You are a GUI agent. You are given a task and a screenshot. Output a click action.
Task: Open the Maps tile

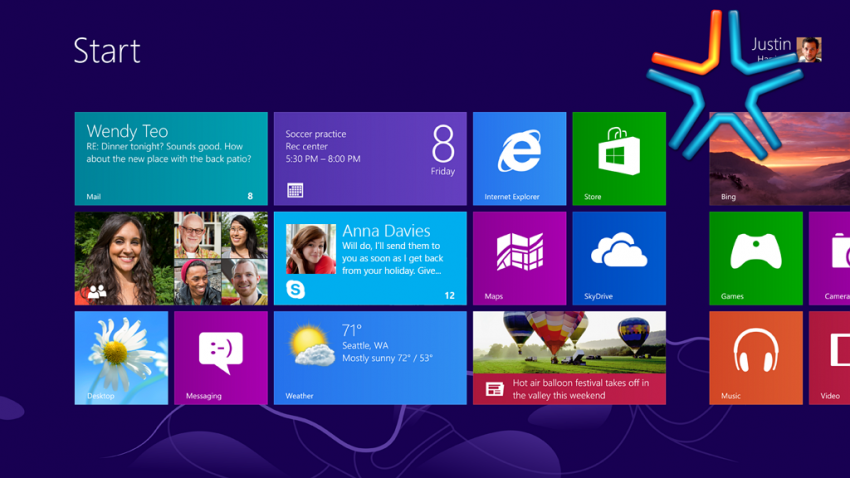pos(519,258)
